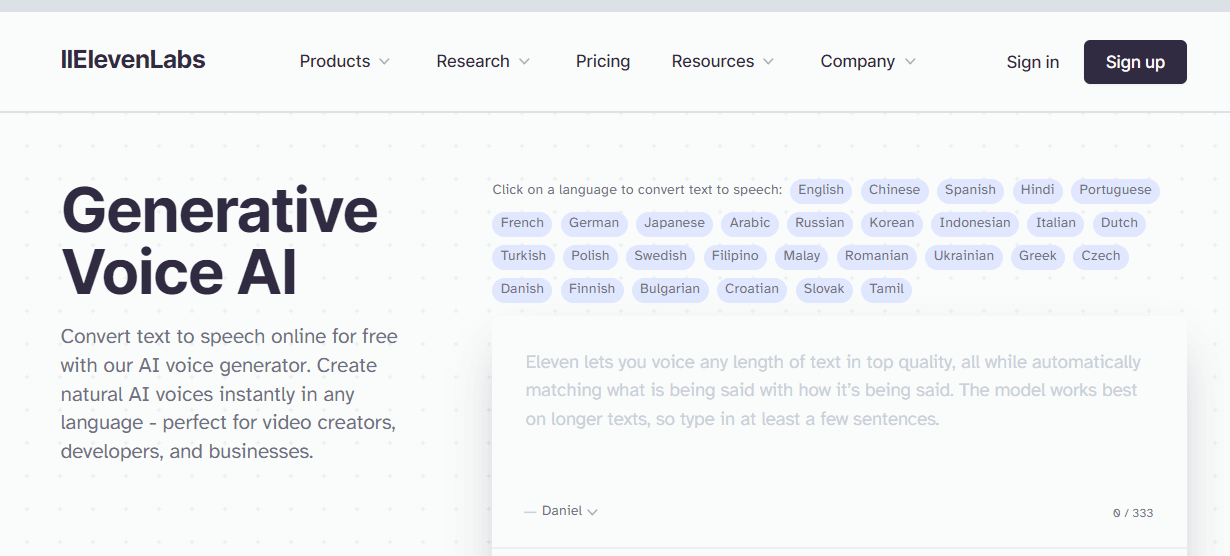
Task: Click the ElevenLabs logo
Action: pos(133,60)
